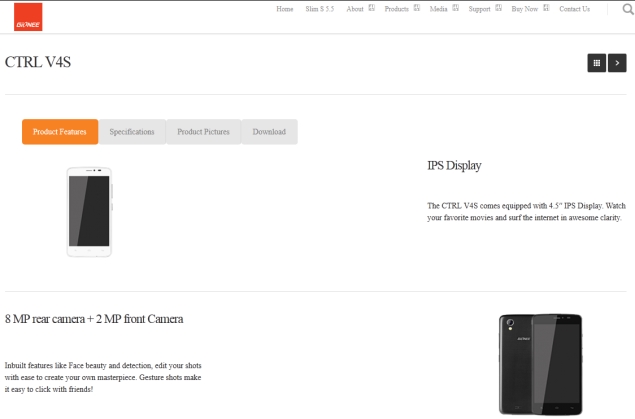Screen dimensions: 635x419
Task: Click the 8 MP rear camera heading
Action: coord(94,319)
